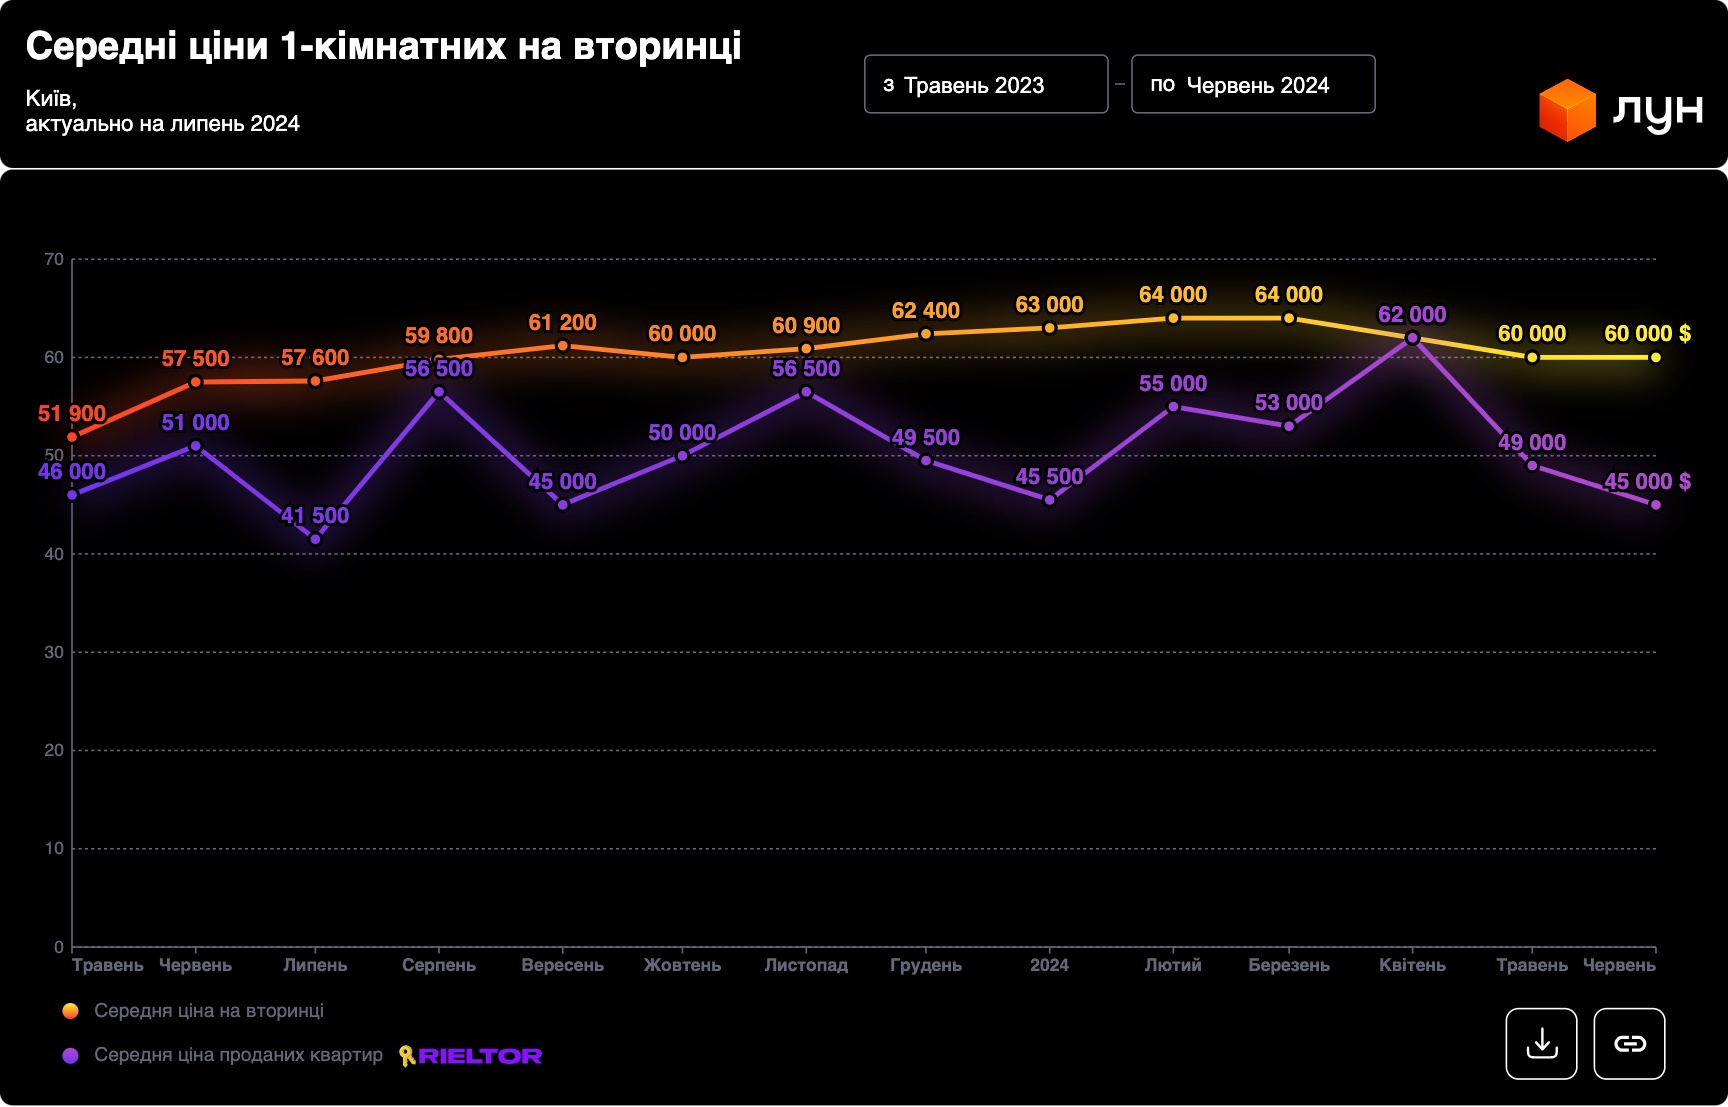1728x1107 pixels.
Task: Select the purple 56 500 point at Серпень
Action: pos(439,392)
